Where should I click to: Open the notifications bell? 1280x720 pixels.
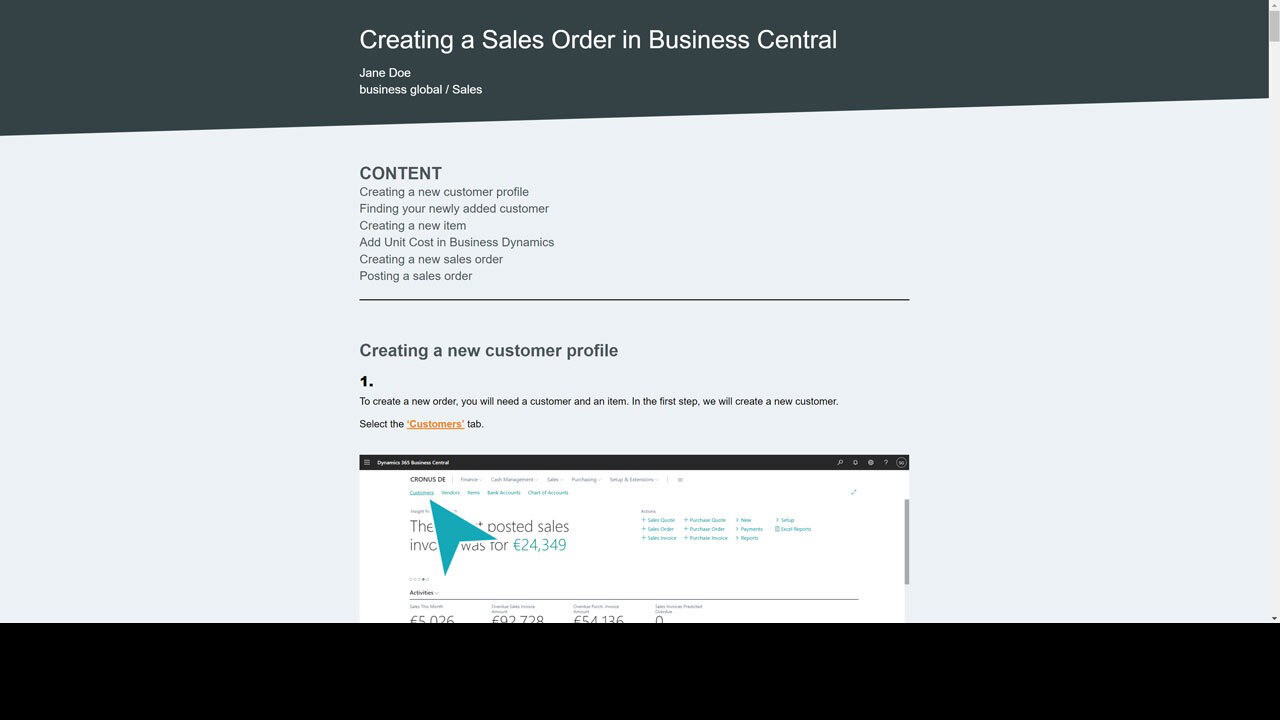pos(855,463)
